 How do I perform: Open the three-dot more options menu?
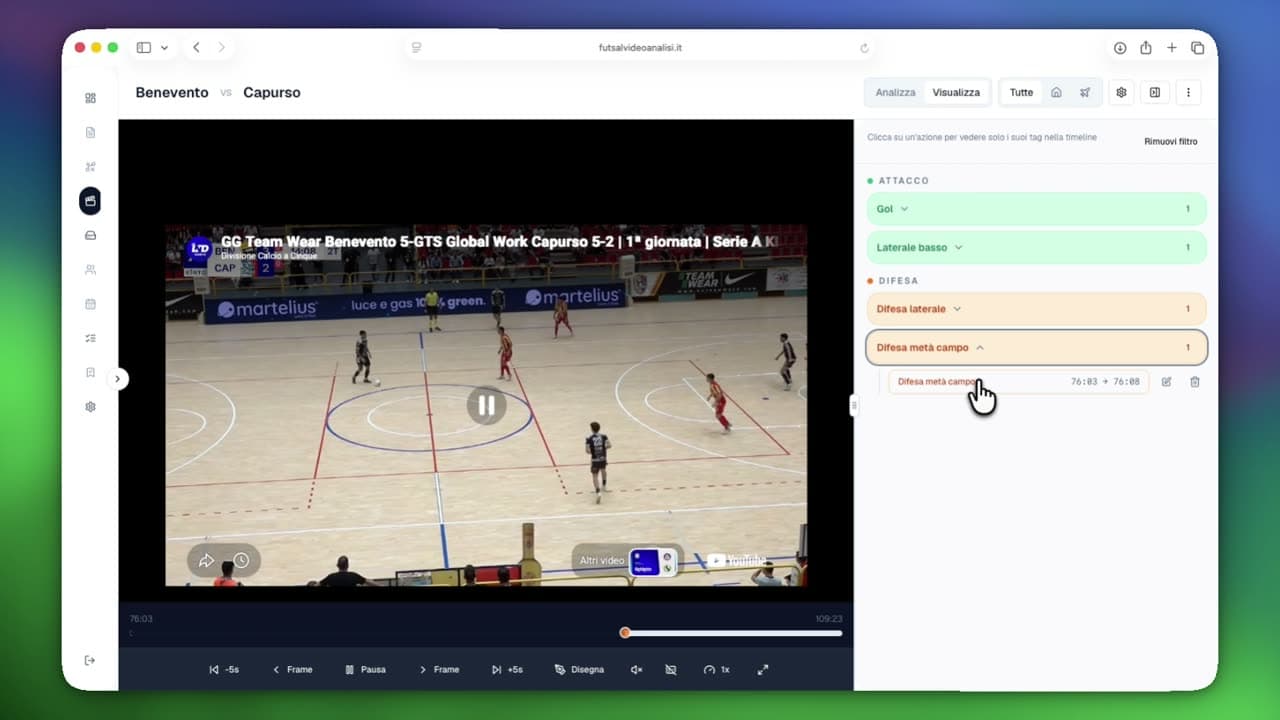[1188, 92]
